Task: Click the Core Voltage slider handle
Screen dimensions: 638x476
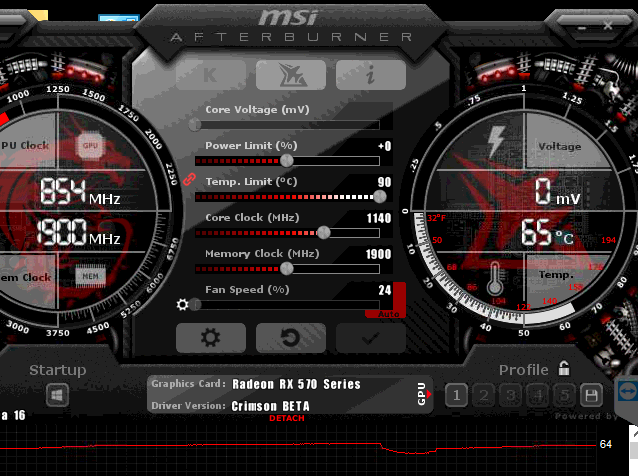Action: coord(195,125)
